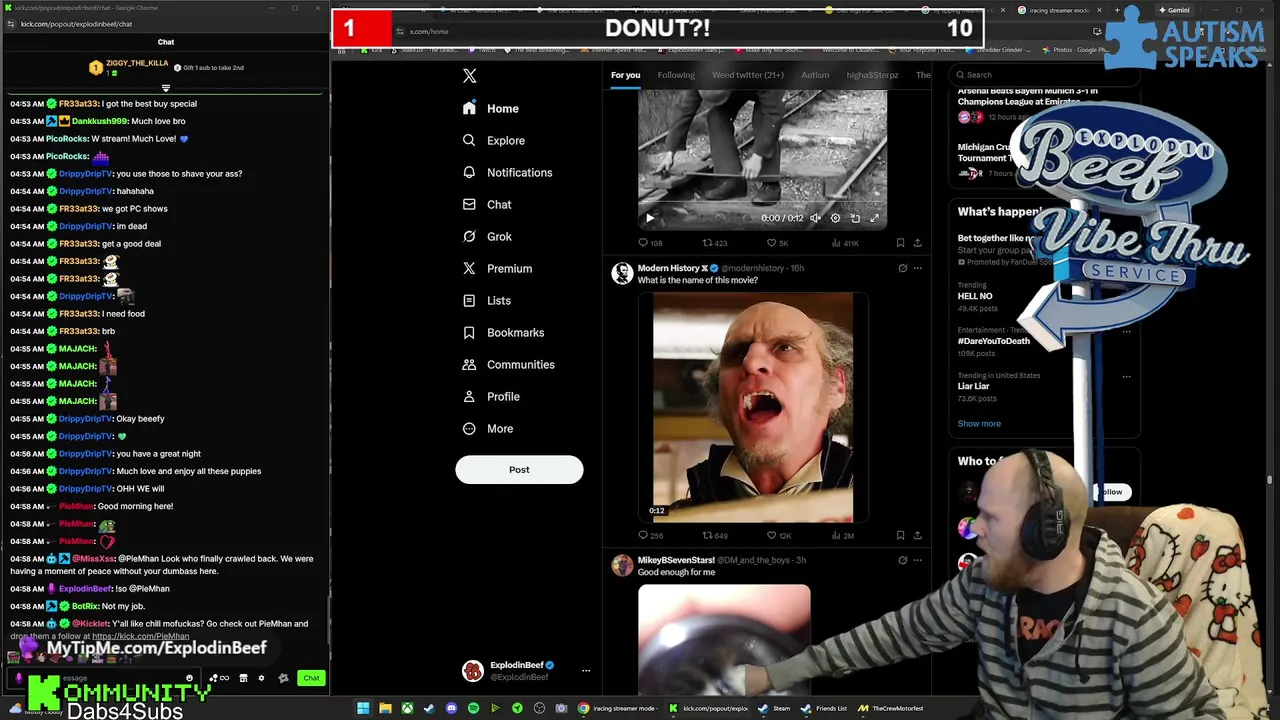This screenshot has width=1280, height=720.
Task: Like the Modern History post with 12K
Action: click(x=778, y=535)
